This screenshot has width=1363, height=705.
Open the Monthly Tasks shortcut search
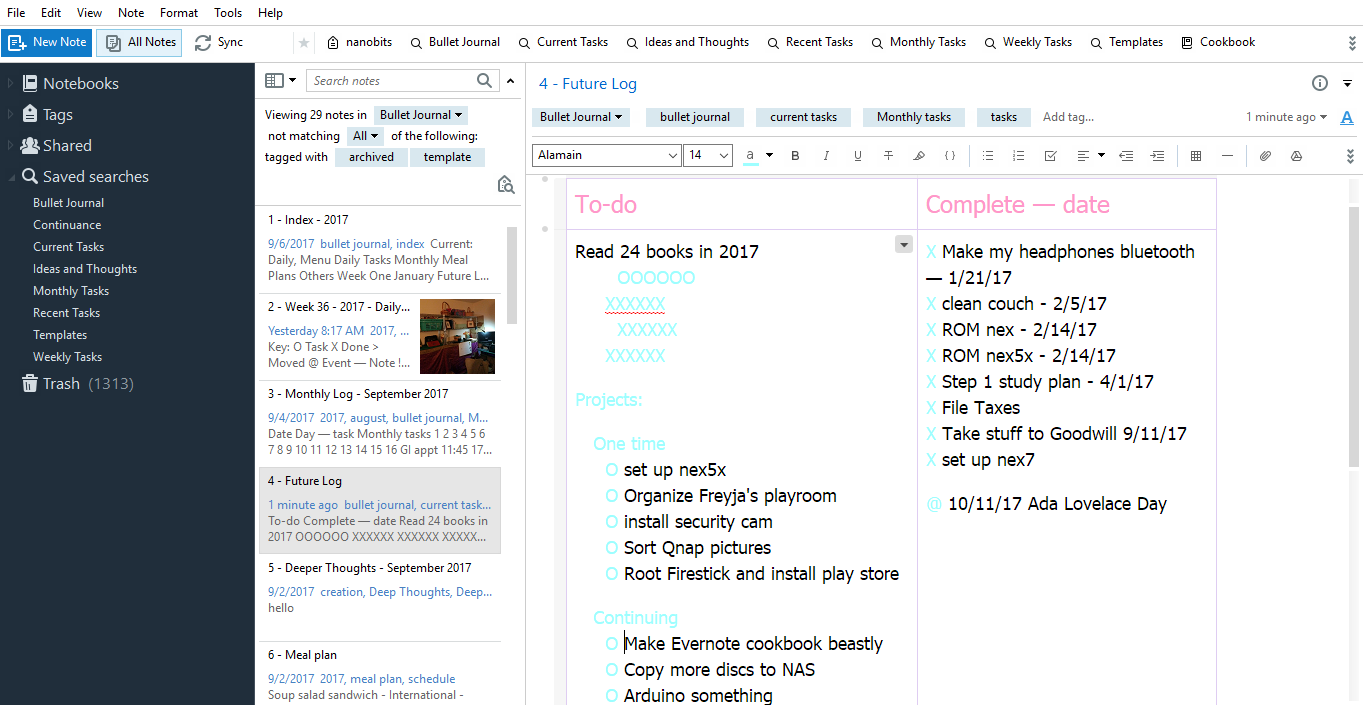[918, 42]
